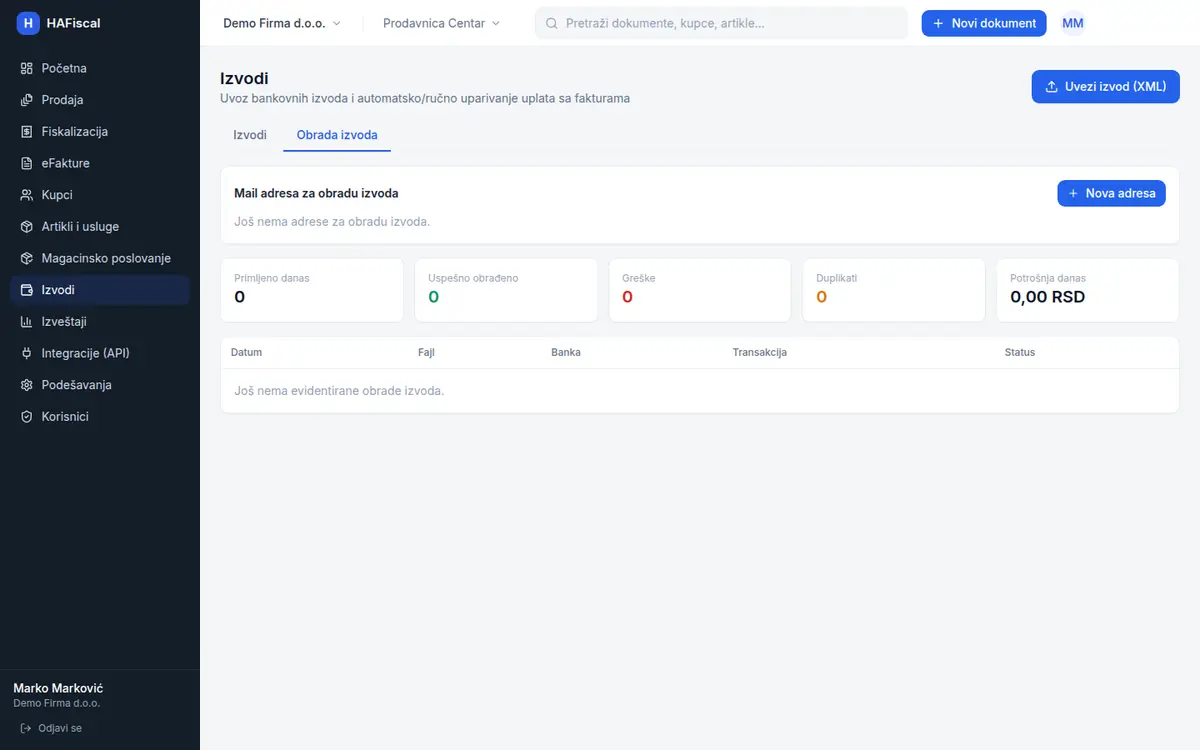Select the Obrada izvoda tab
Image resolution: width=1200 pixels, height=750 pixels.
pyautogui.click(x=337, y=135)
